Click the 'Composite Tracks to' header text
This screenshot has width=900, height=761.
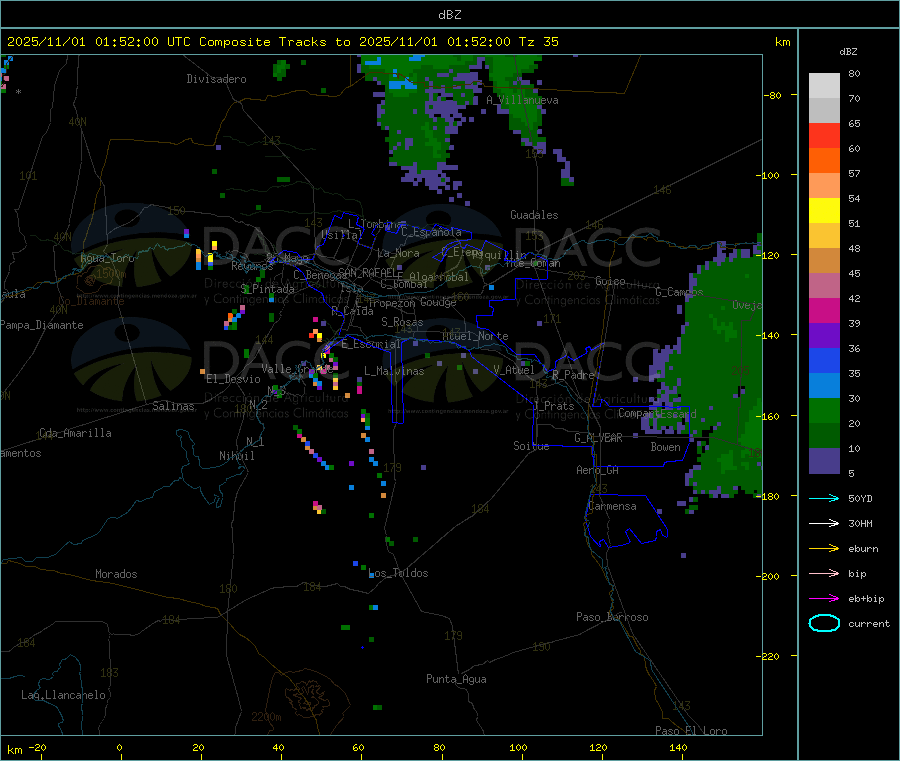(x=274, y=42)
